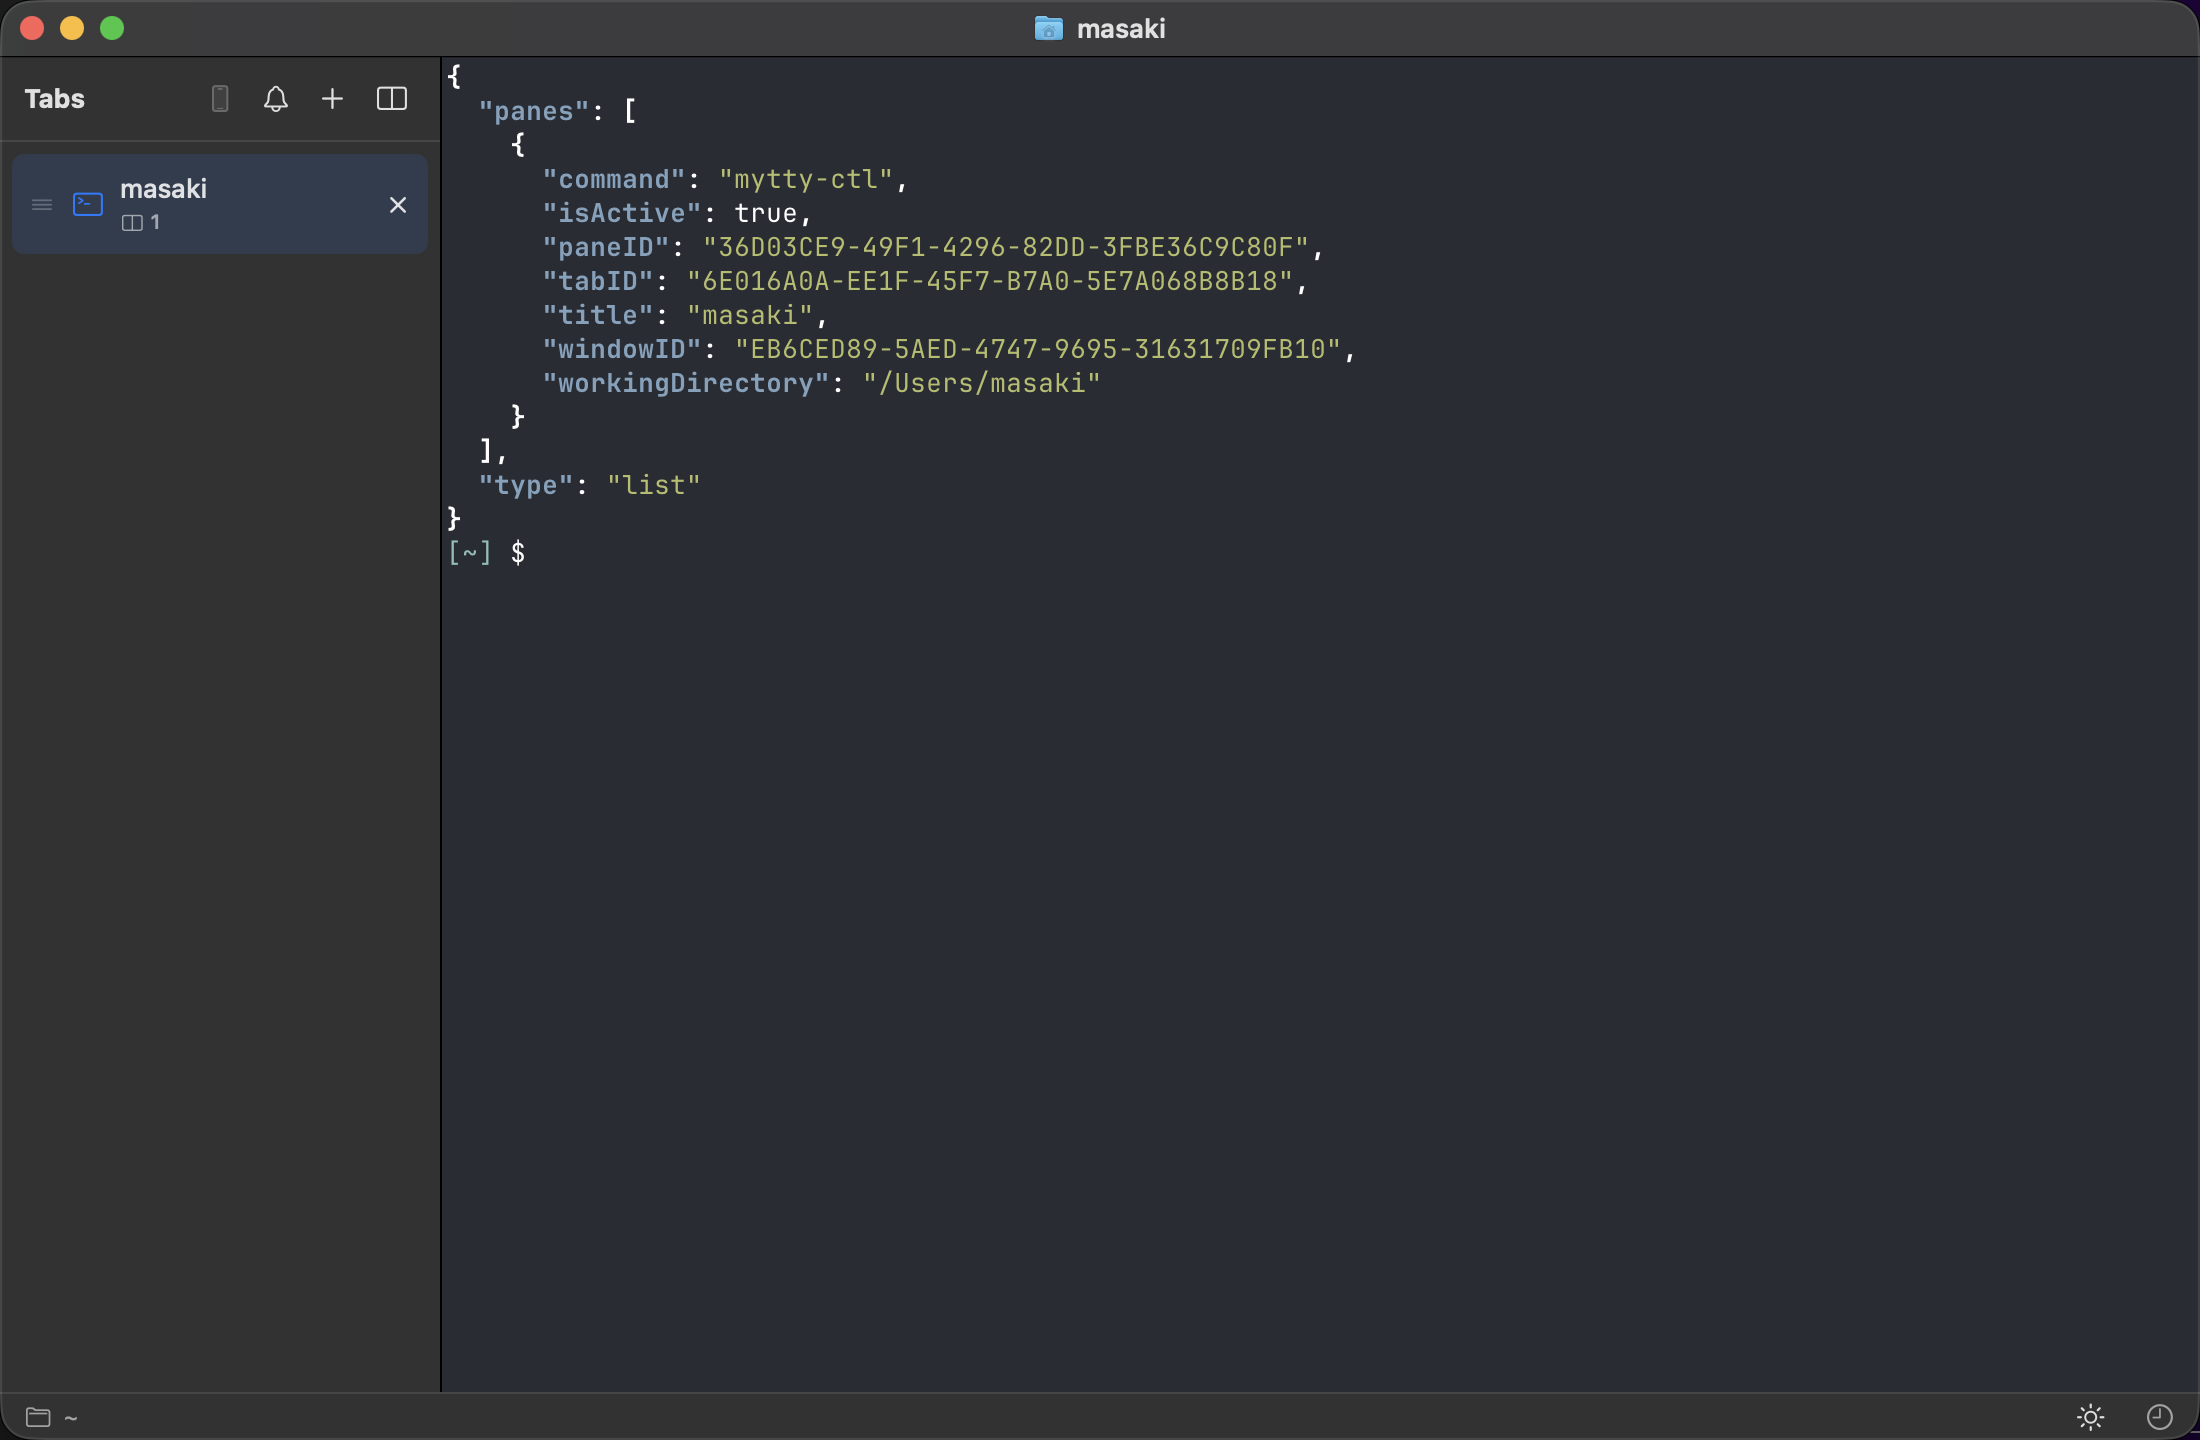This screenshot has height=1440, width=2200.
Task: Click the "panes" key in JSON output
Action: tap(534, 112)
